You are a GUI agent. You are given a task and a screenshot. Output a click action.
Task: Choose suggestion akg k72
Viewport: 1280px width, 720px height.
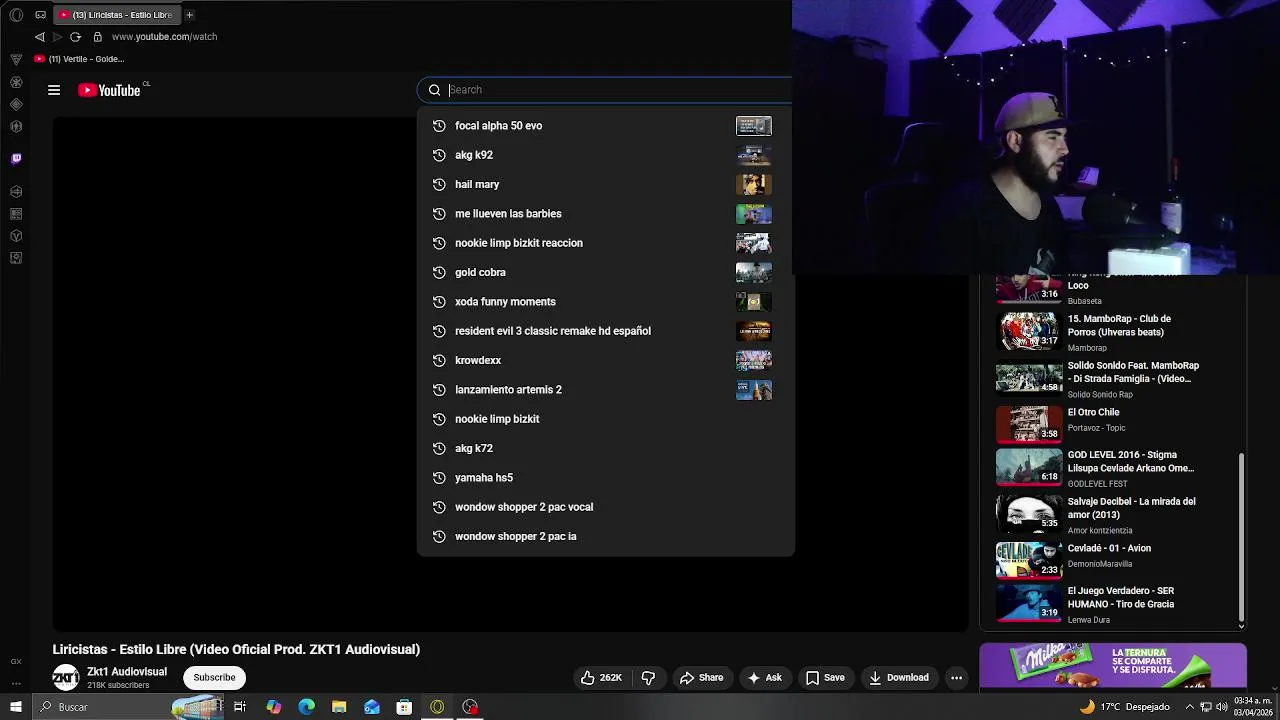pos(605,448)
